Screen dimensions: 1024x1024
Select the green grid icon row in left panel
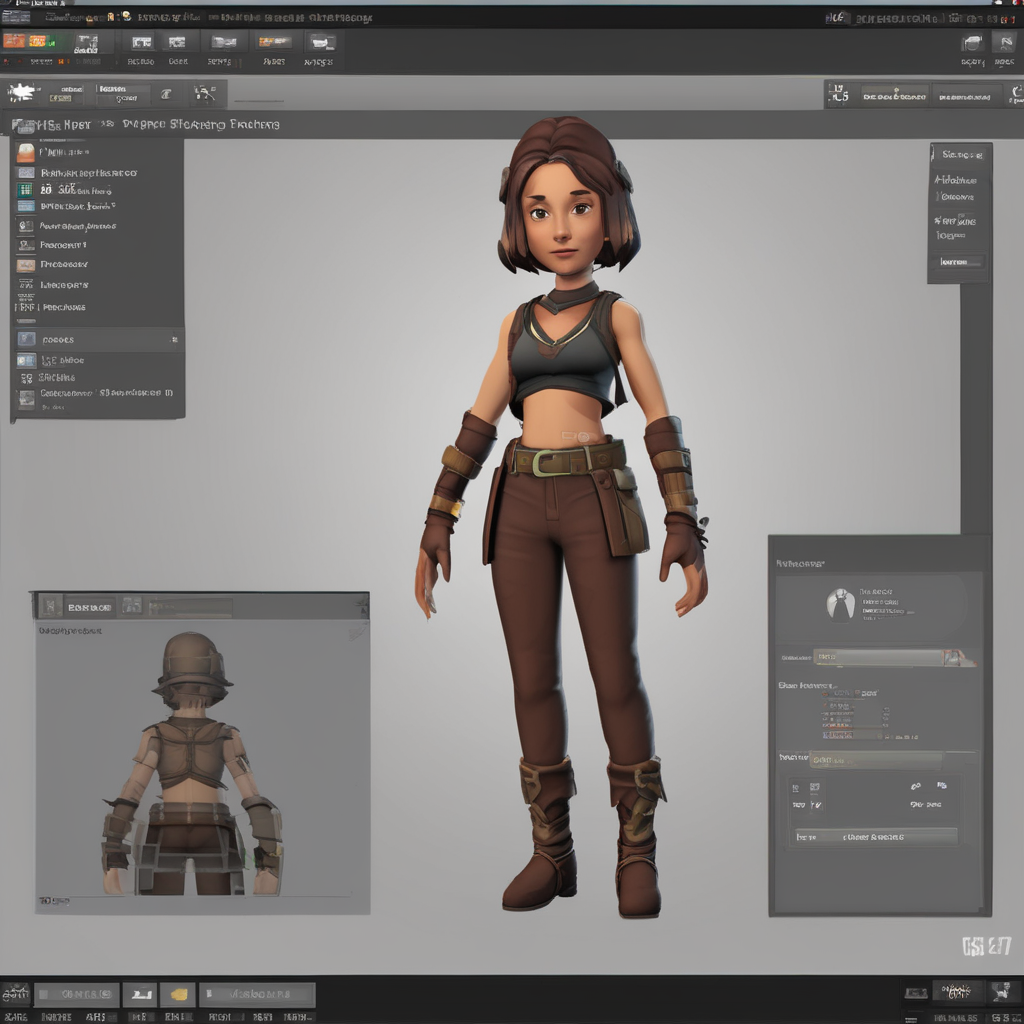pyautogui.click(x=98, y=190)
